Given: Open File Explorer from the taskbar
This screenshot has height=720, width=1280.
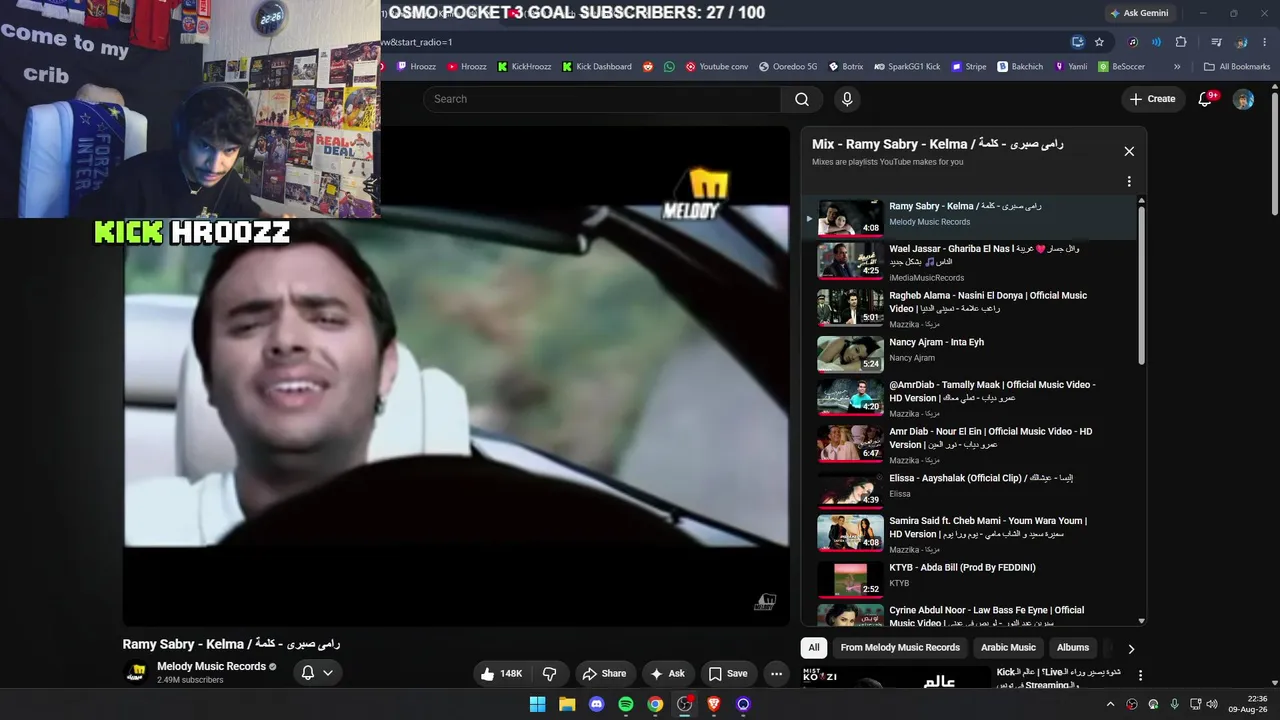Looking at the screenshot, I should (x=567, y=704).
